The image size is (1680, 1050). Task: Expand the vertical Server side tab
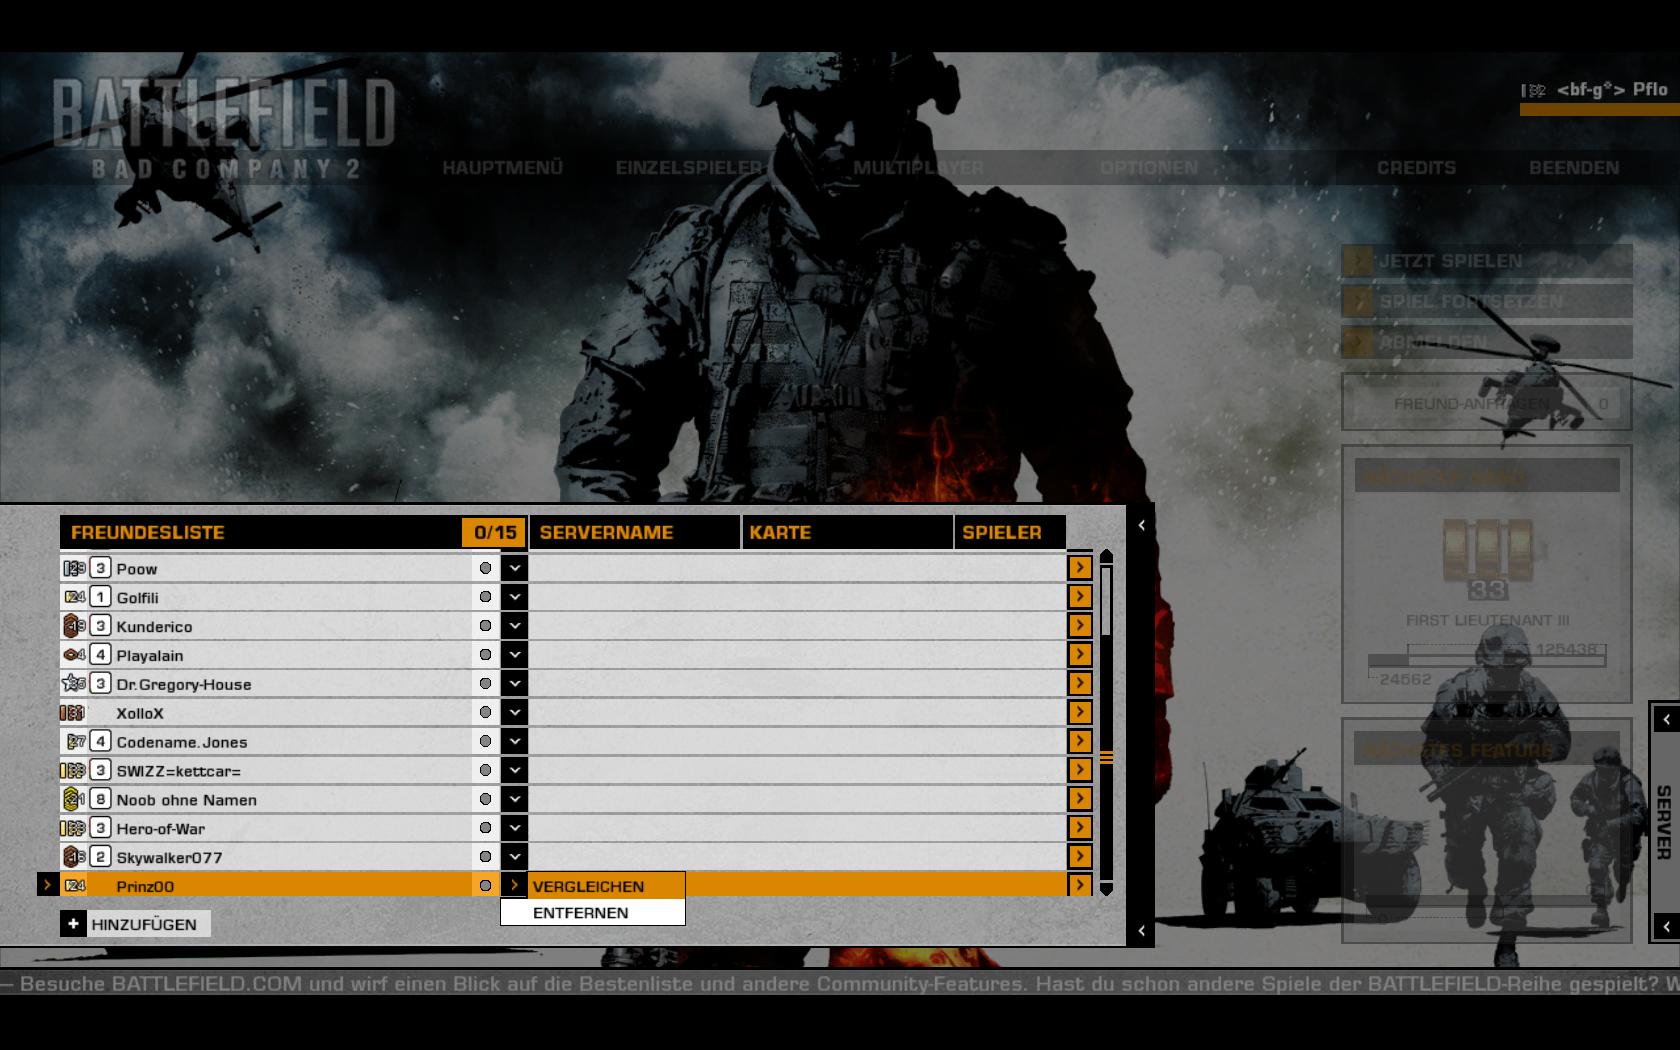(x=1665, y=822)
